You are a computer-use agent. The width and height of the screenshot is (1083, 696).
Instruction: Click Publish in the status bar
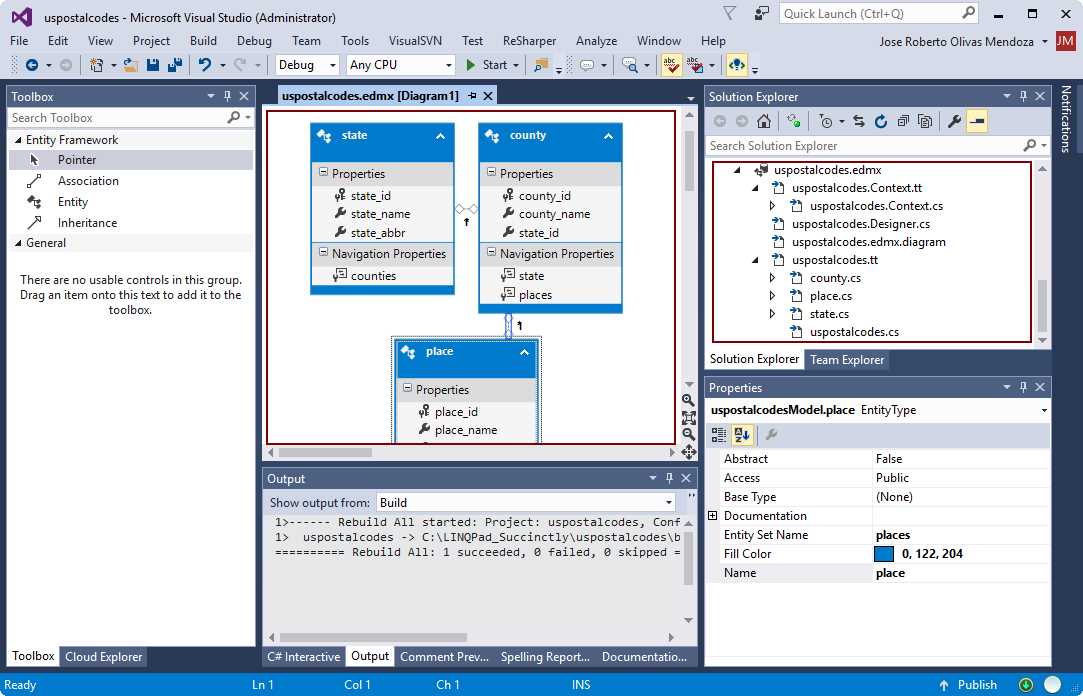point(968,685)
